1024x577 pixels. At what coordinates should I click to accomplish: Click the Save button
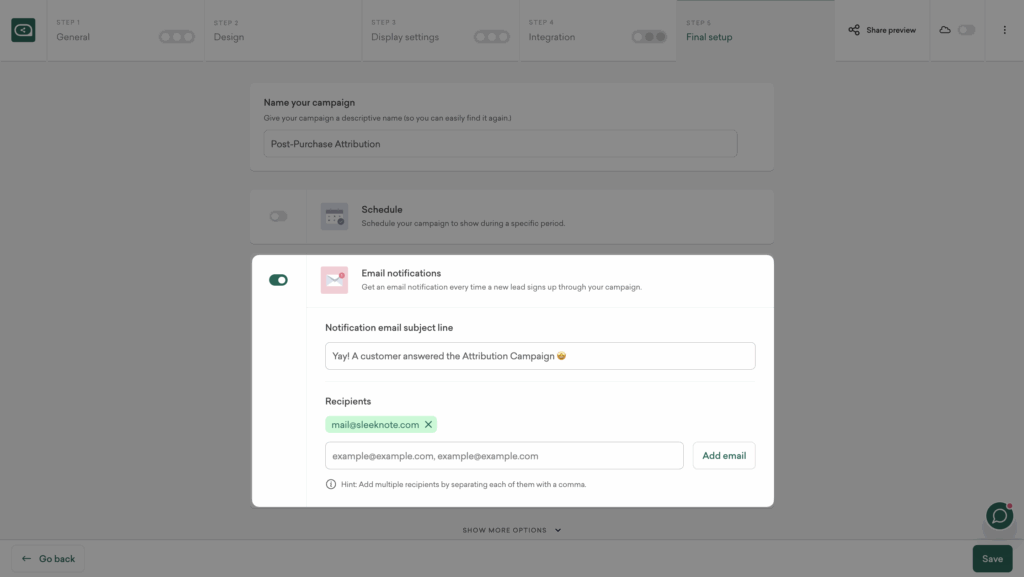pos(992,558)
